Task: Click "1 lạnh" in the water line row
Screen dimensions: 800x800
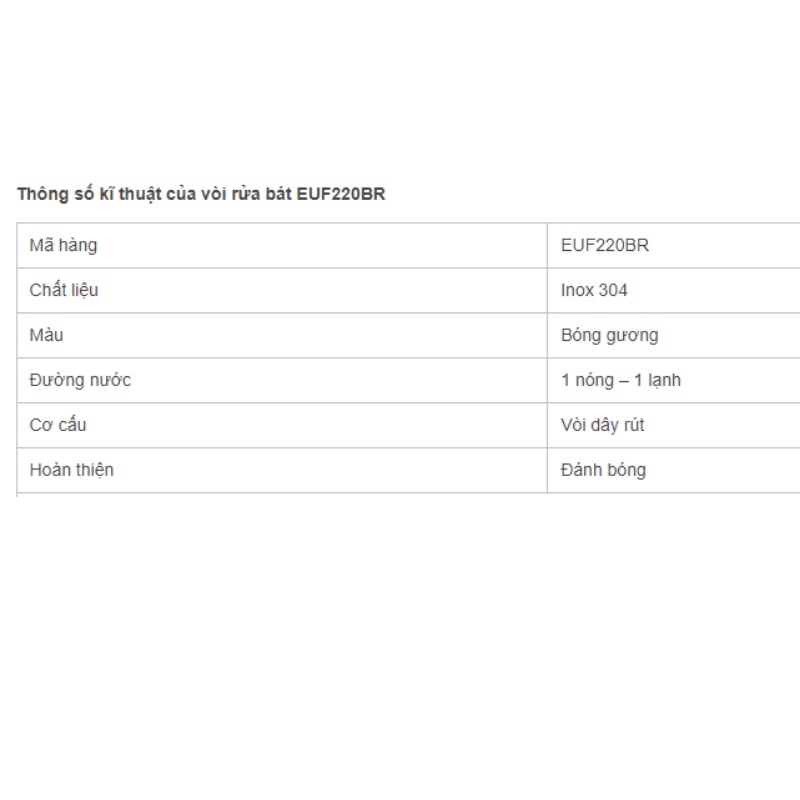Action: coord(657,380)
